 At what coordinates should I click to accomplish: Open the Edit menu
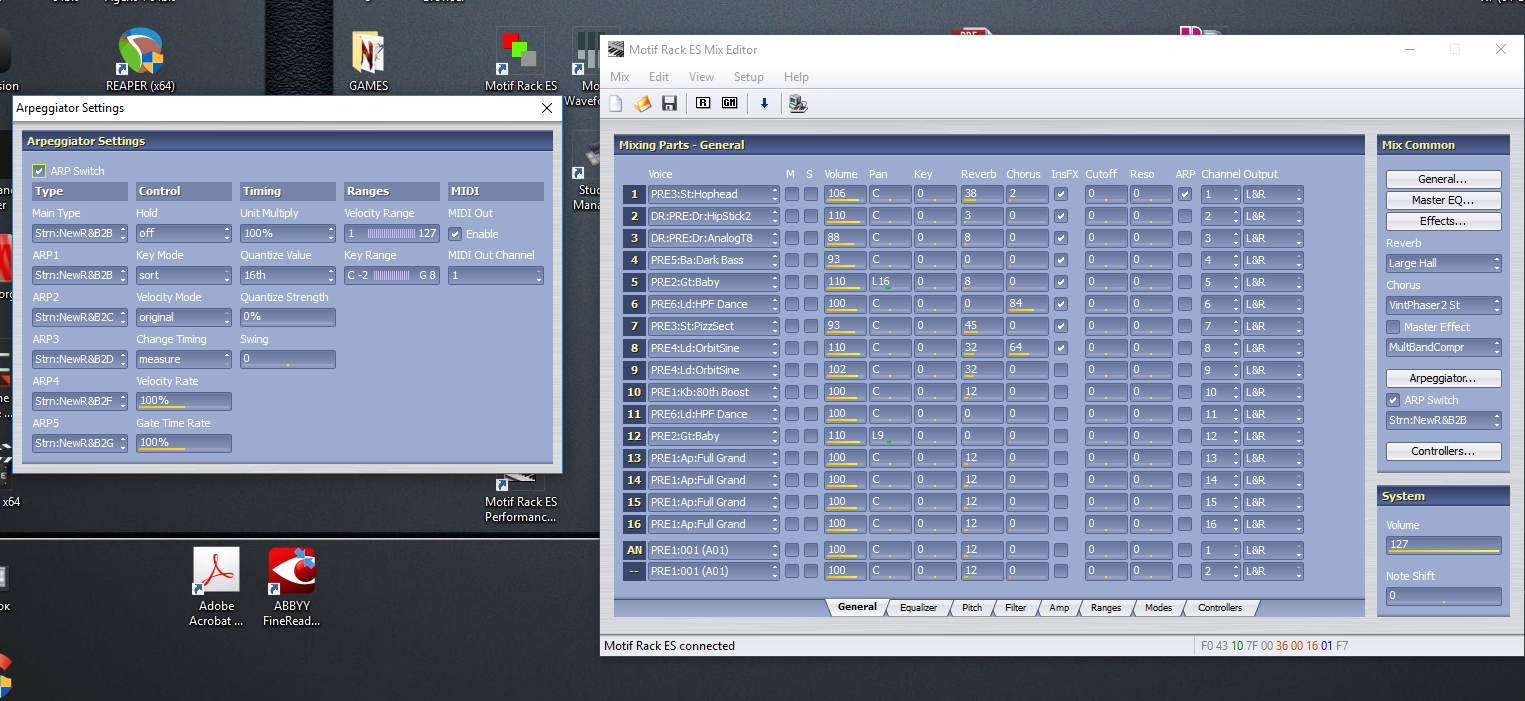pyautogui.click(x=659, y=77)
